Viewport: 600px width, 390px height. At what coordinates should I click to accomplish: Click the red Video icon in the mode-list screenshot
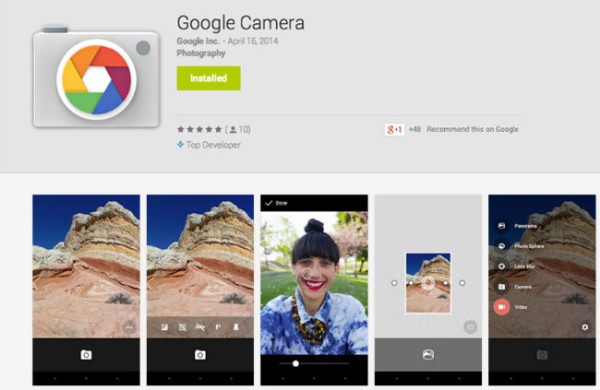pyautogui.click(x=501, y=307)
